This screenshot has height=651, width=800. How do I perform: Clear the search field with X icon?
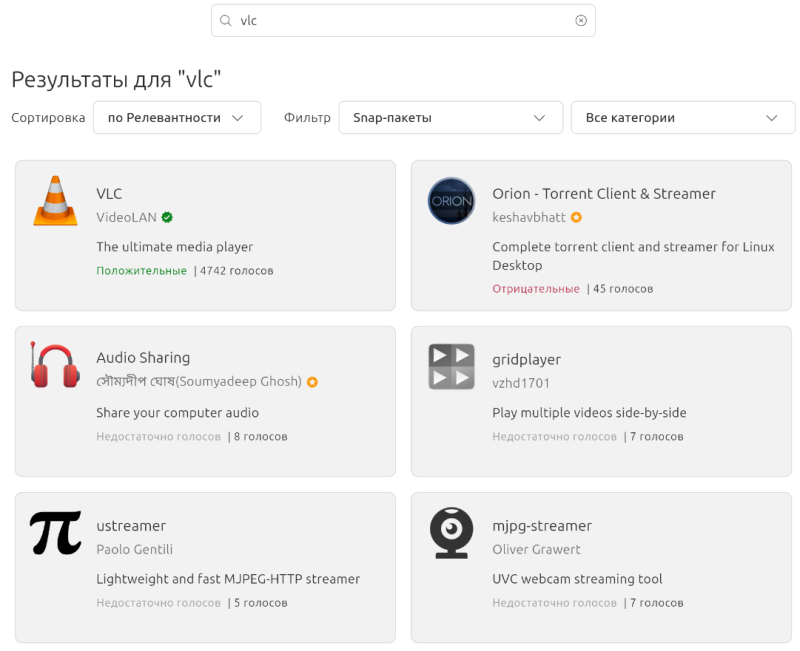tap(581, 20)
